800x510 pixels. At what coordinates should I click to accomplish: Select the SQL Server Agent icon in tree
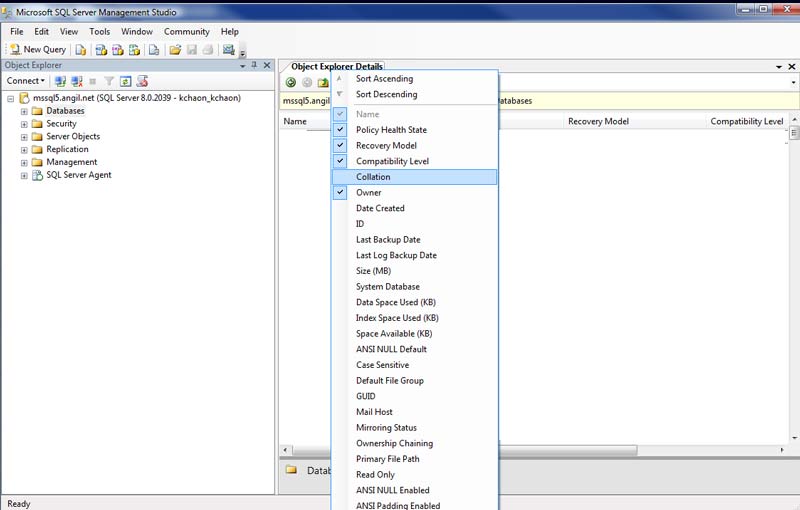point(37,175)
